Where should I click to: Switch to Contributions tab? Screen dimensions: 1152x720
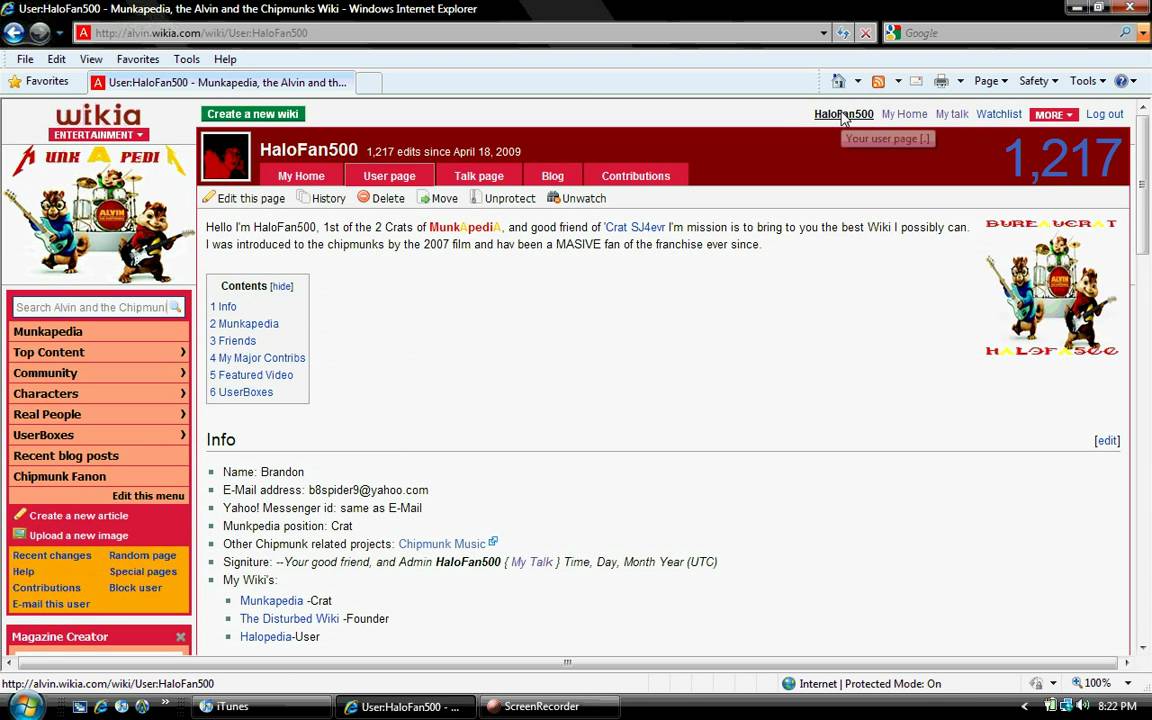pyautogui.click(x=636, y=176)
